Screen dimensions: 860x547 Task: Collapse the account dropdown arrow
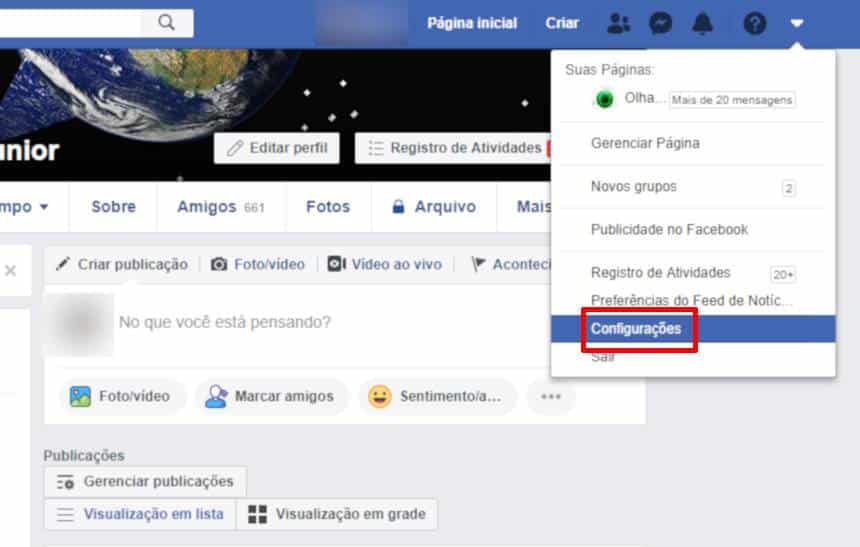click(x=797, y=23)
